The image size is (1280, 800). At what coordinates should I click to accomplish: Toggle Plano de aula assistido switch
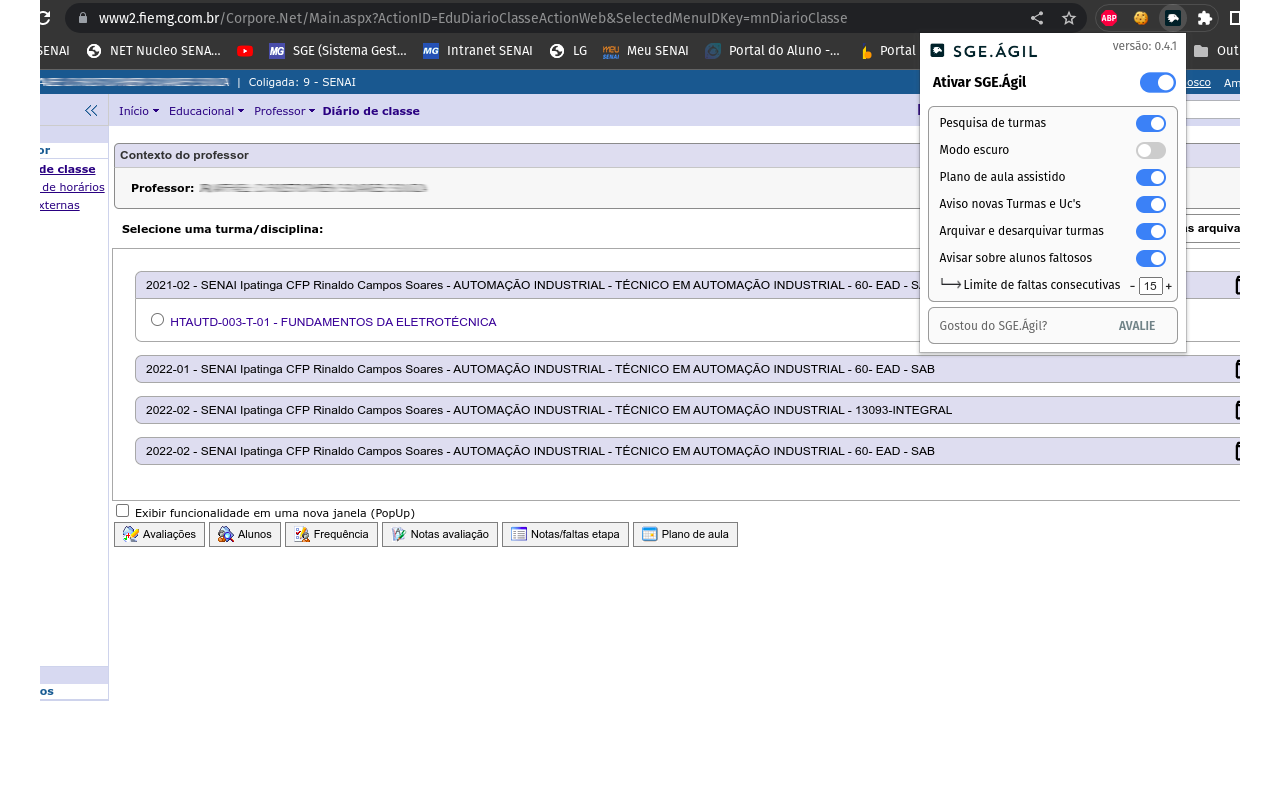(x=1151, y=177)
